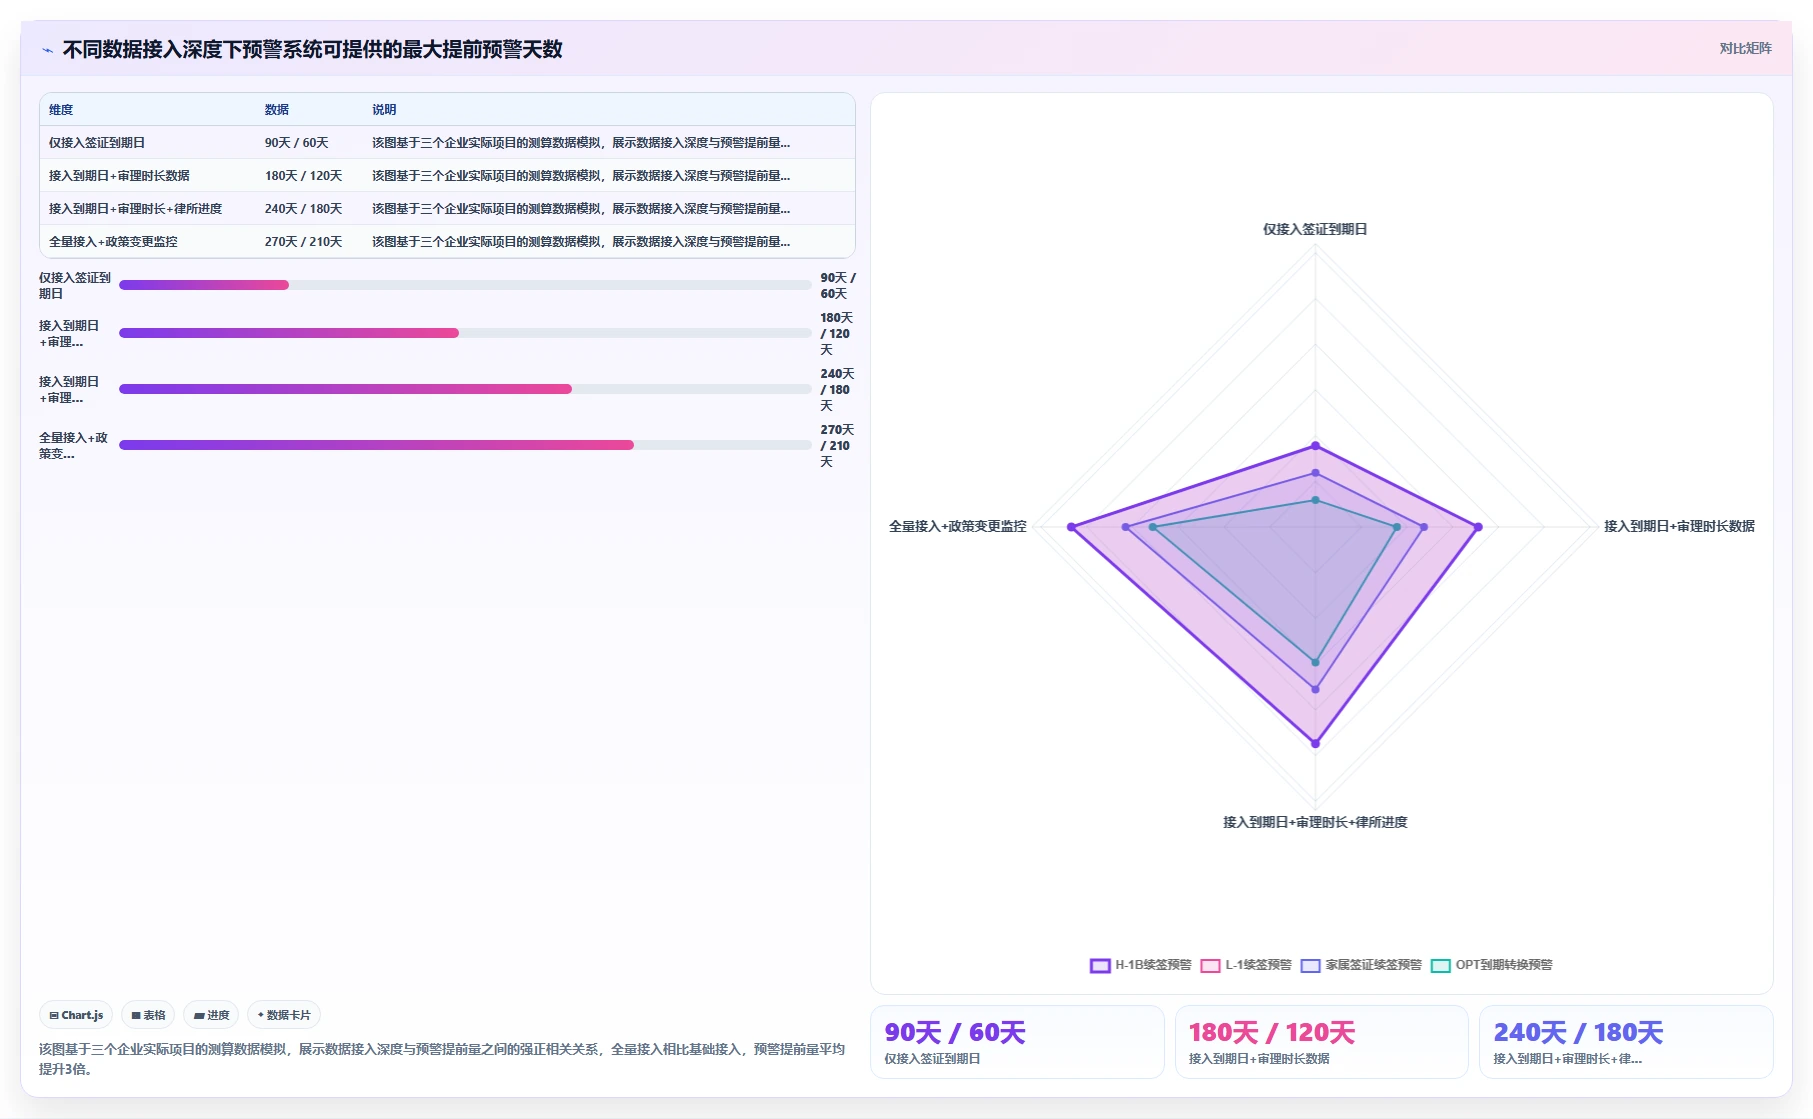
Task: Click the outermost purple radar point on right axis
Action: point(1478,527)
